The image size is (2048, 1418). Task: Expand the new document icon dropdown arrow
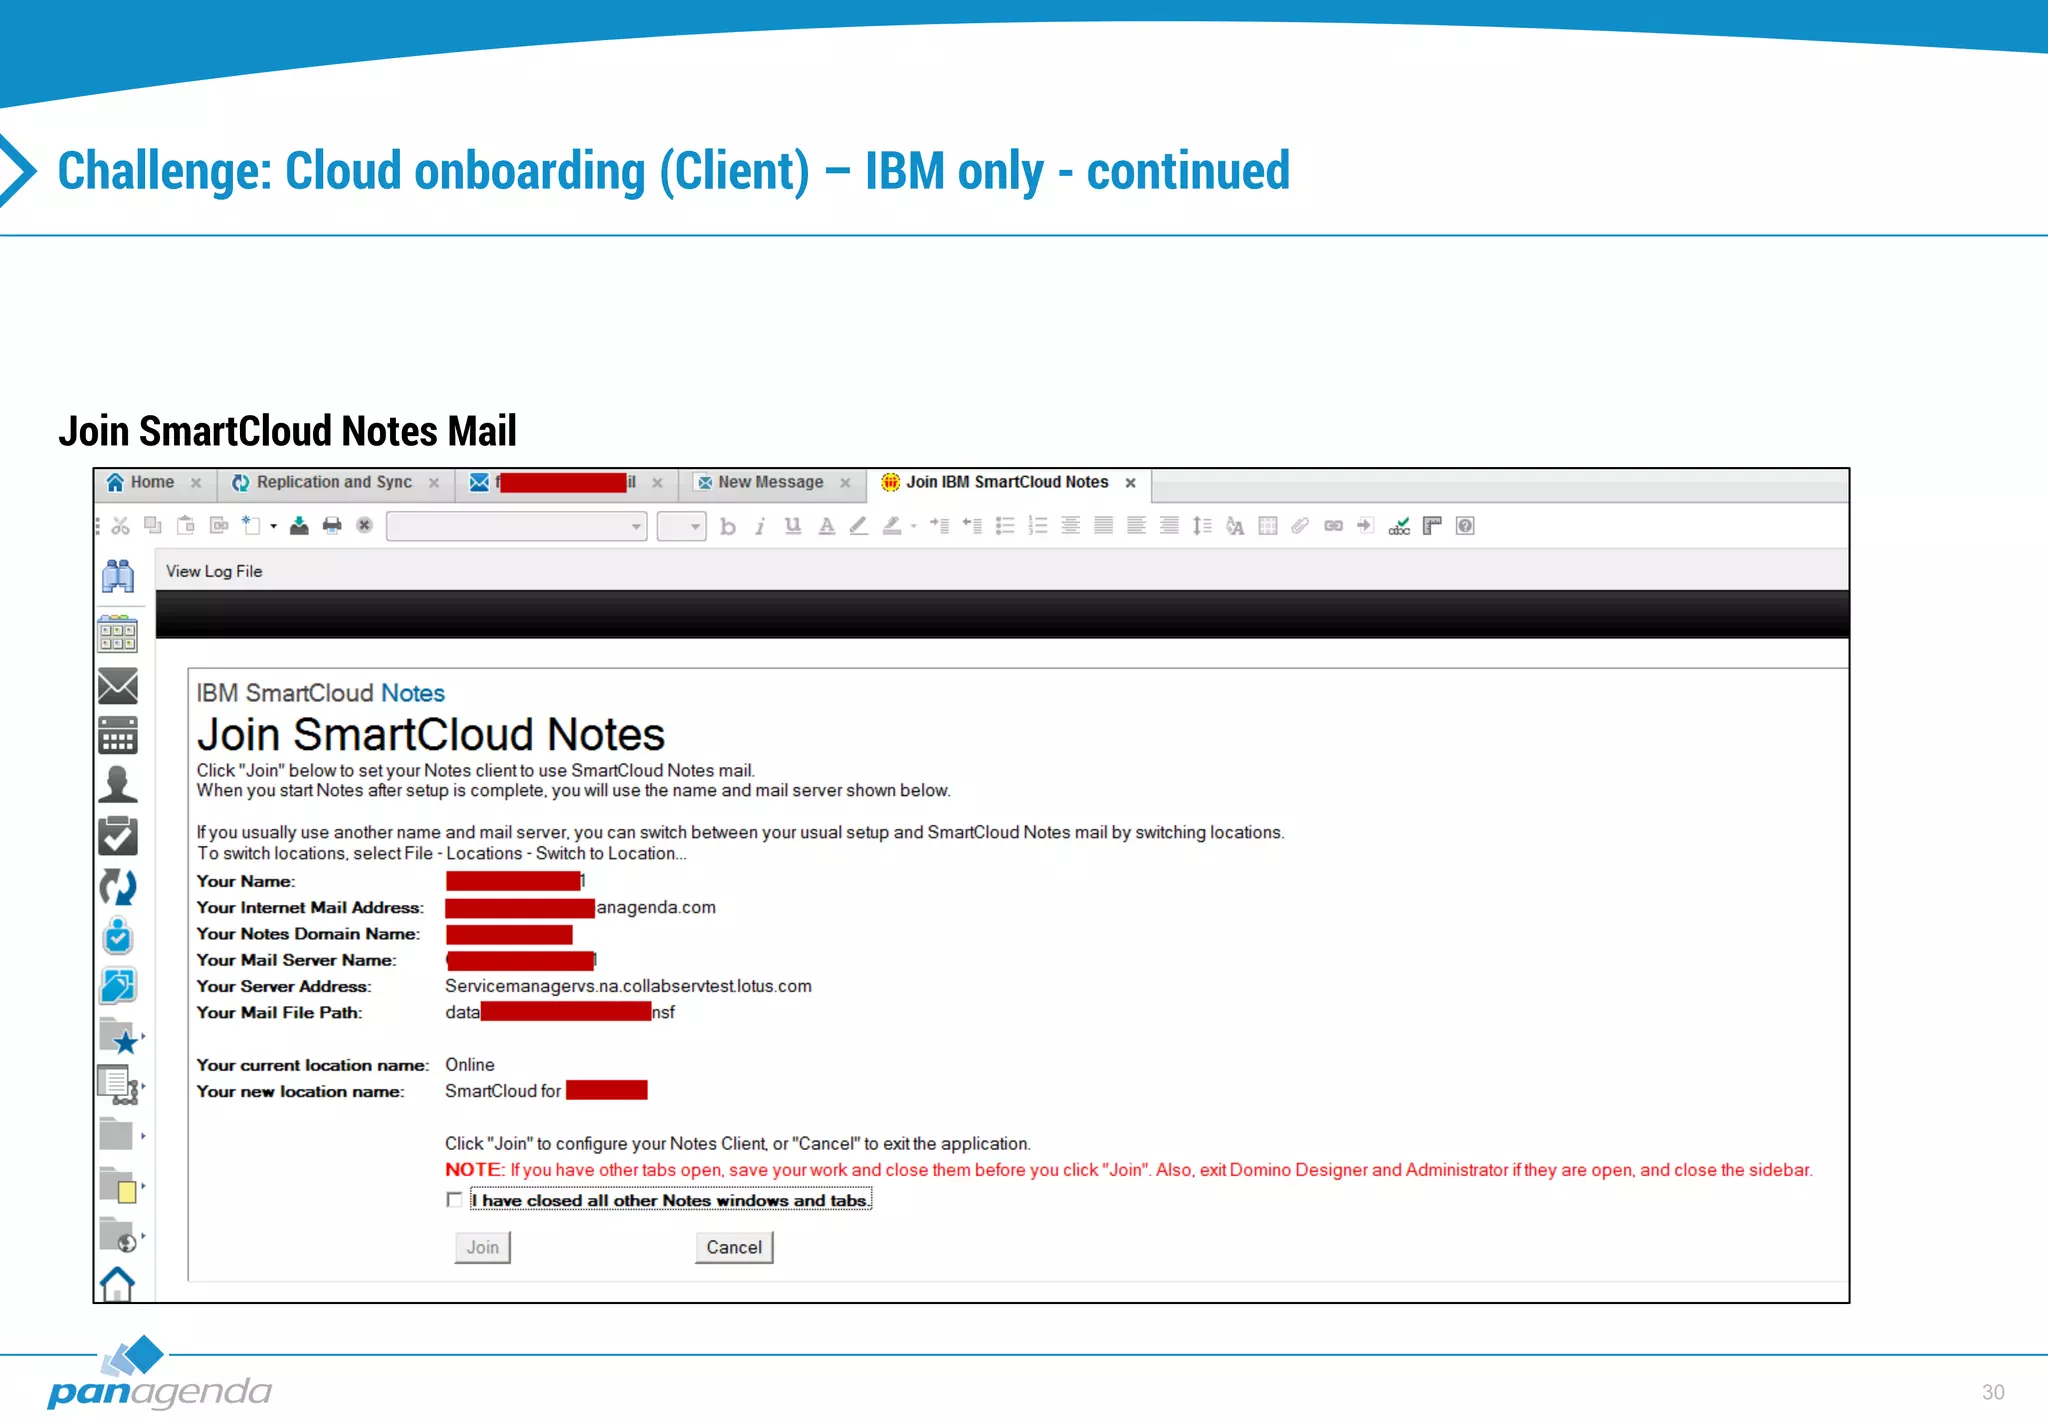click(273, 526)
